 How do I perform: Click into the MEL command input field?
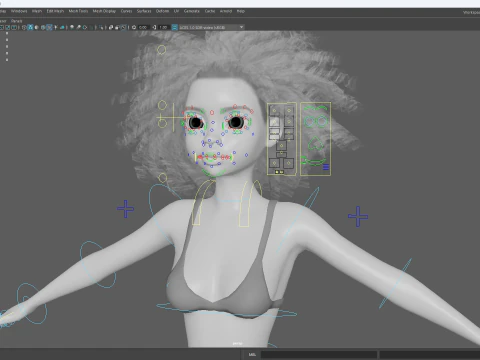(319, 354)
